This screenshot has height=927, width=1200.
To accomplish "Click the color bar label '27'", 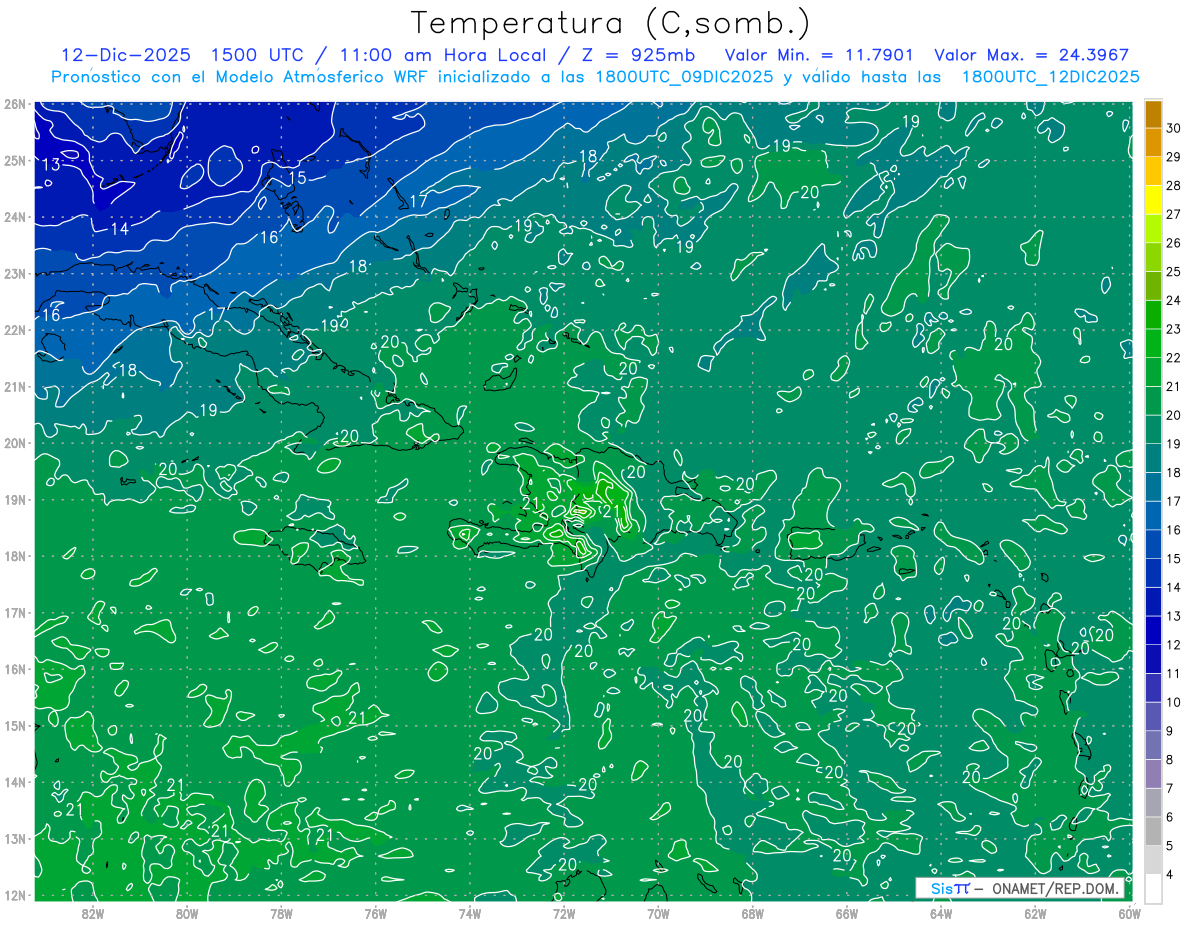I will pyautogui.click(x=1174, y=214).
